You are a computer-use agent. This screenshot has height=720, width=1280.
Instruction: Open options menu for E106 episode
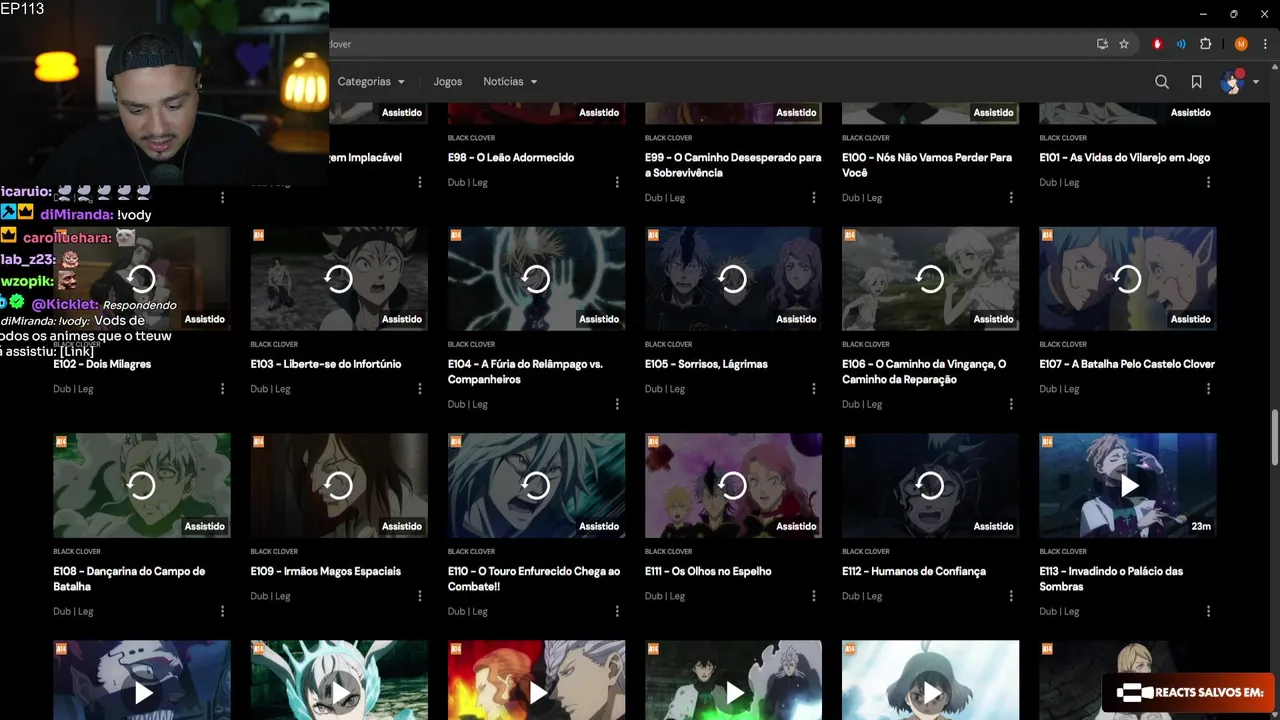(x=1011, y=404)
